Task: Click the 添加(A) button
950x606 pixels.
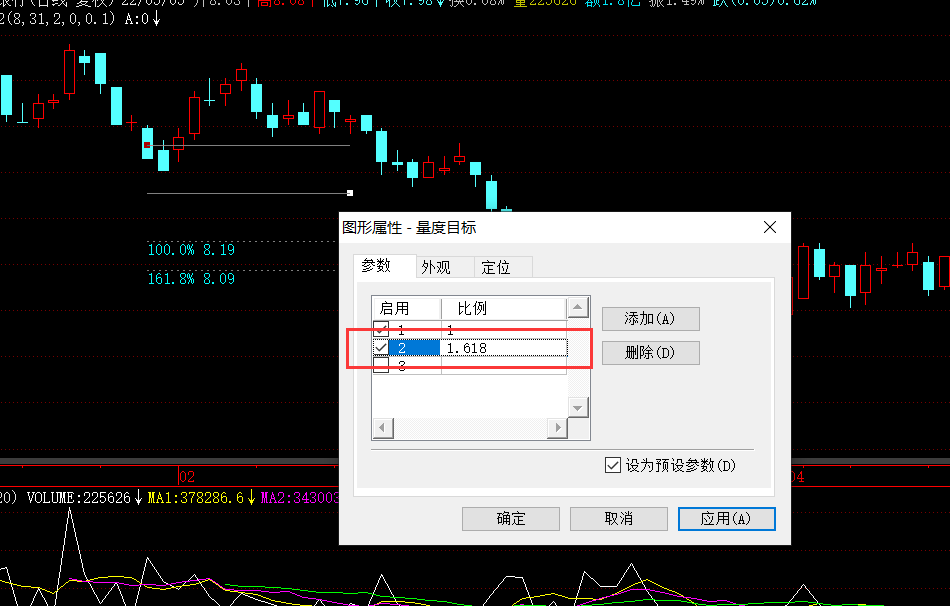Action: (x=651, y=319)
